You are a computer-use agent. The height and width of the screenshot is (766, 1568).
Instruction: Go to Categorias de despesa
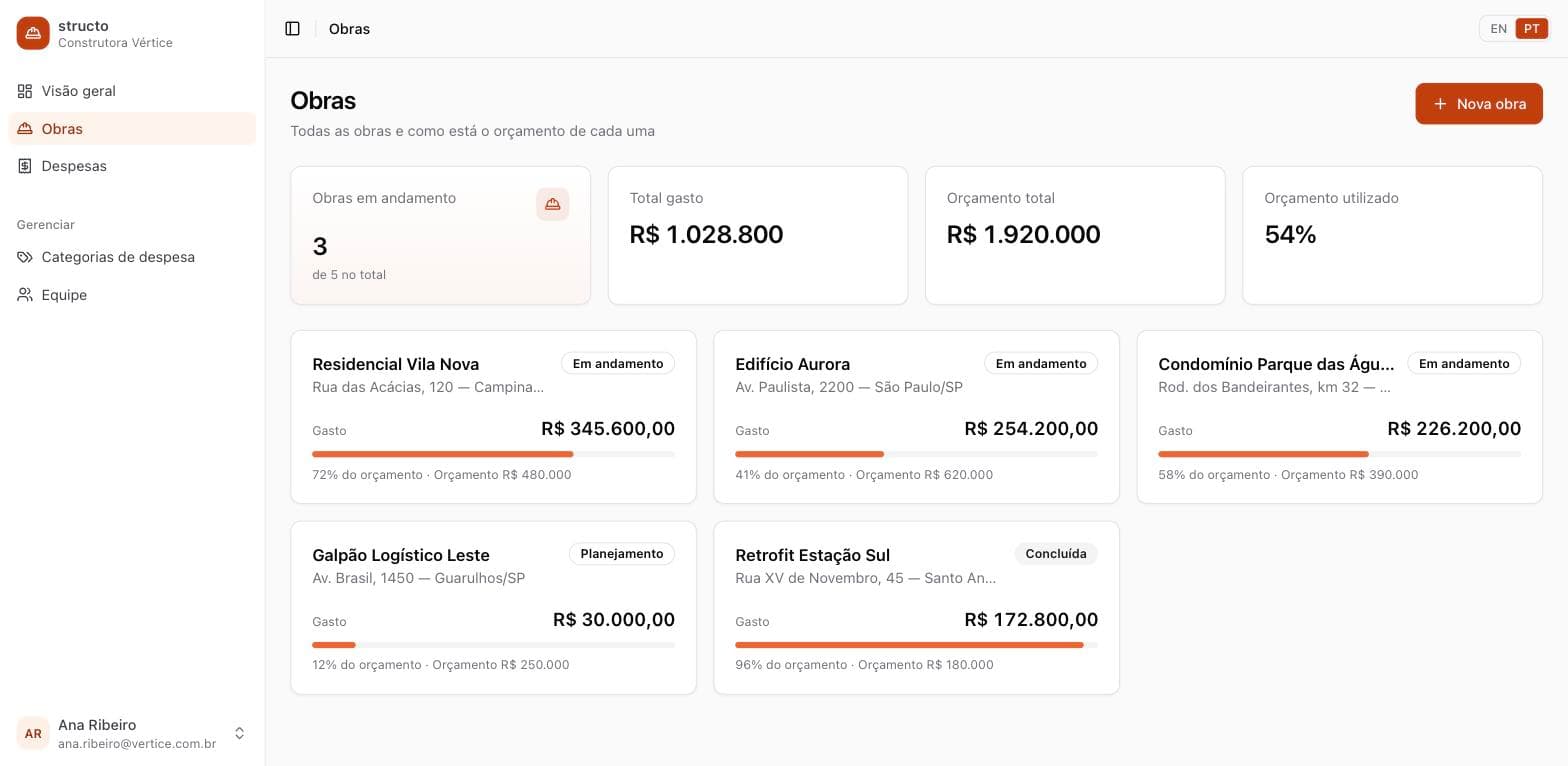click(132, 257)
